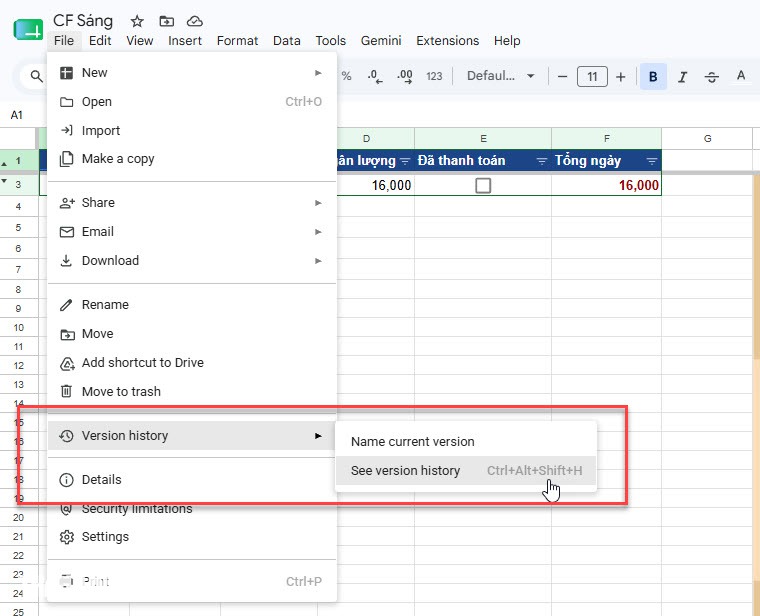Open filter on the lượng column
760x616 pixels.
(x=405, y=161)
